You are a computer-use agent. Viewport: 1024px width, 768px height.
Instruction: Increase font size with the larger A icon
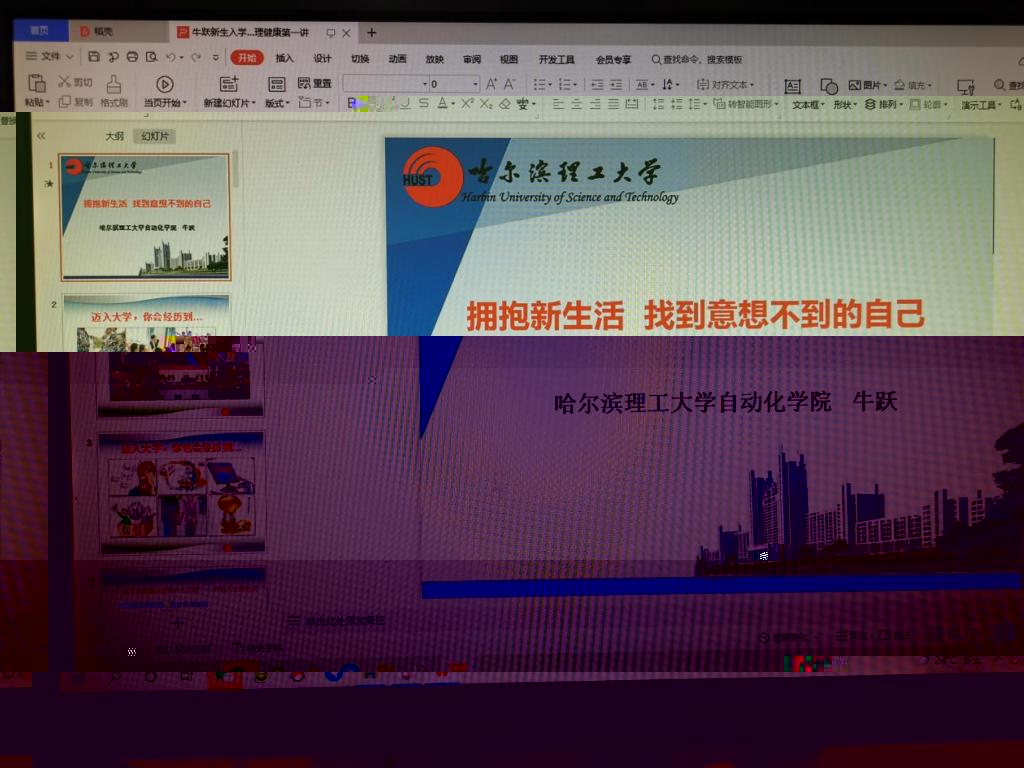coord(492,84)
